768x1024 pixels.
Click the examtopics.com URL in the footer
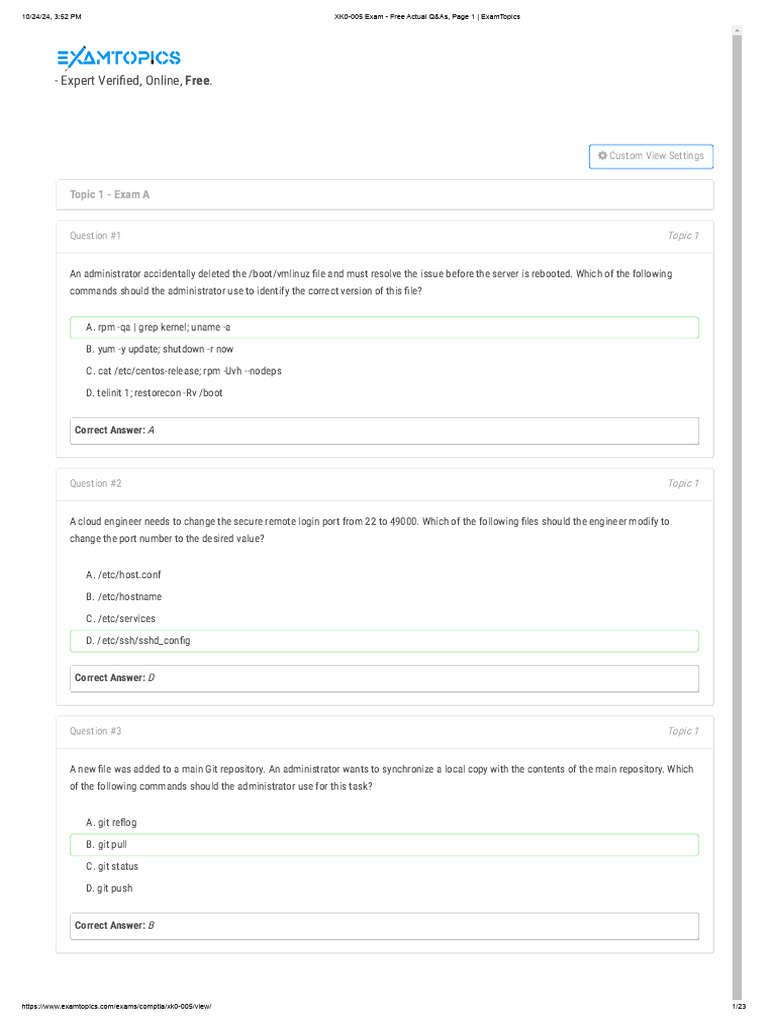[x=116, y=1005]
